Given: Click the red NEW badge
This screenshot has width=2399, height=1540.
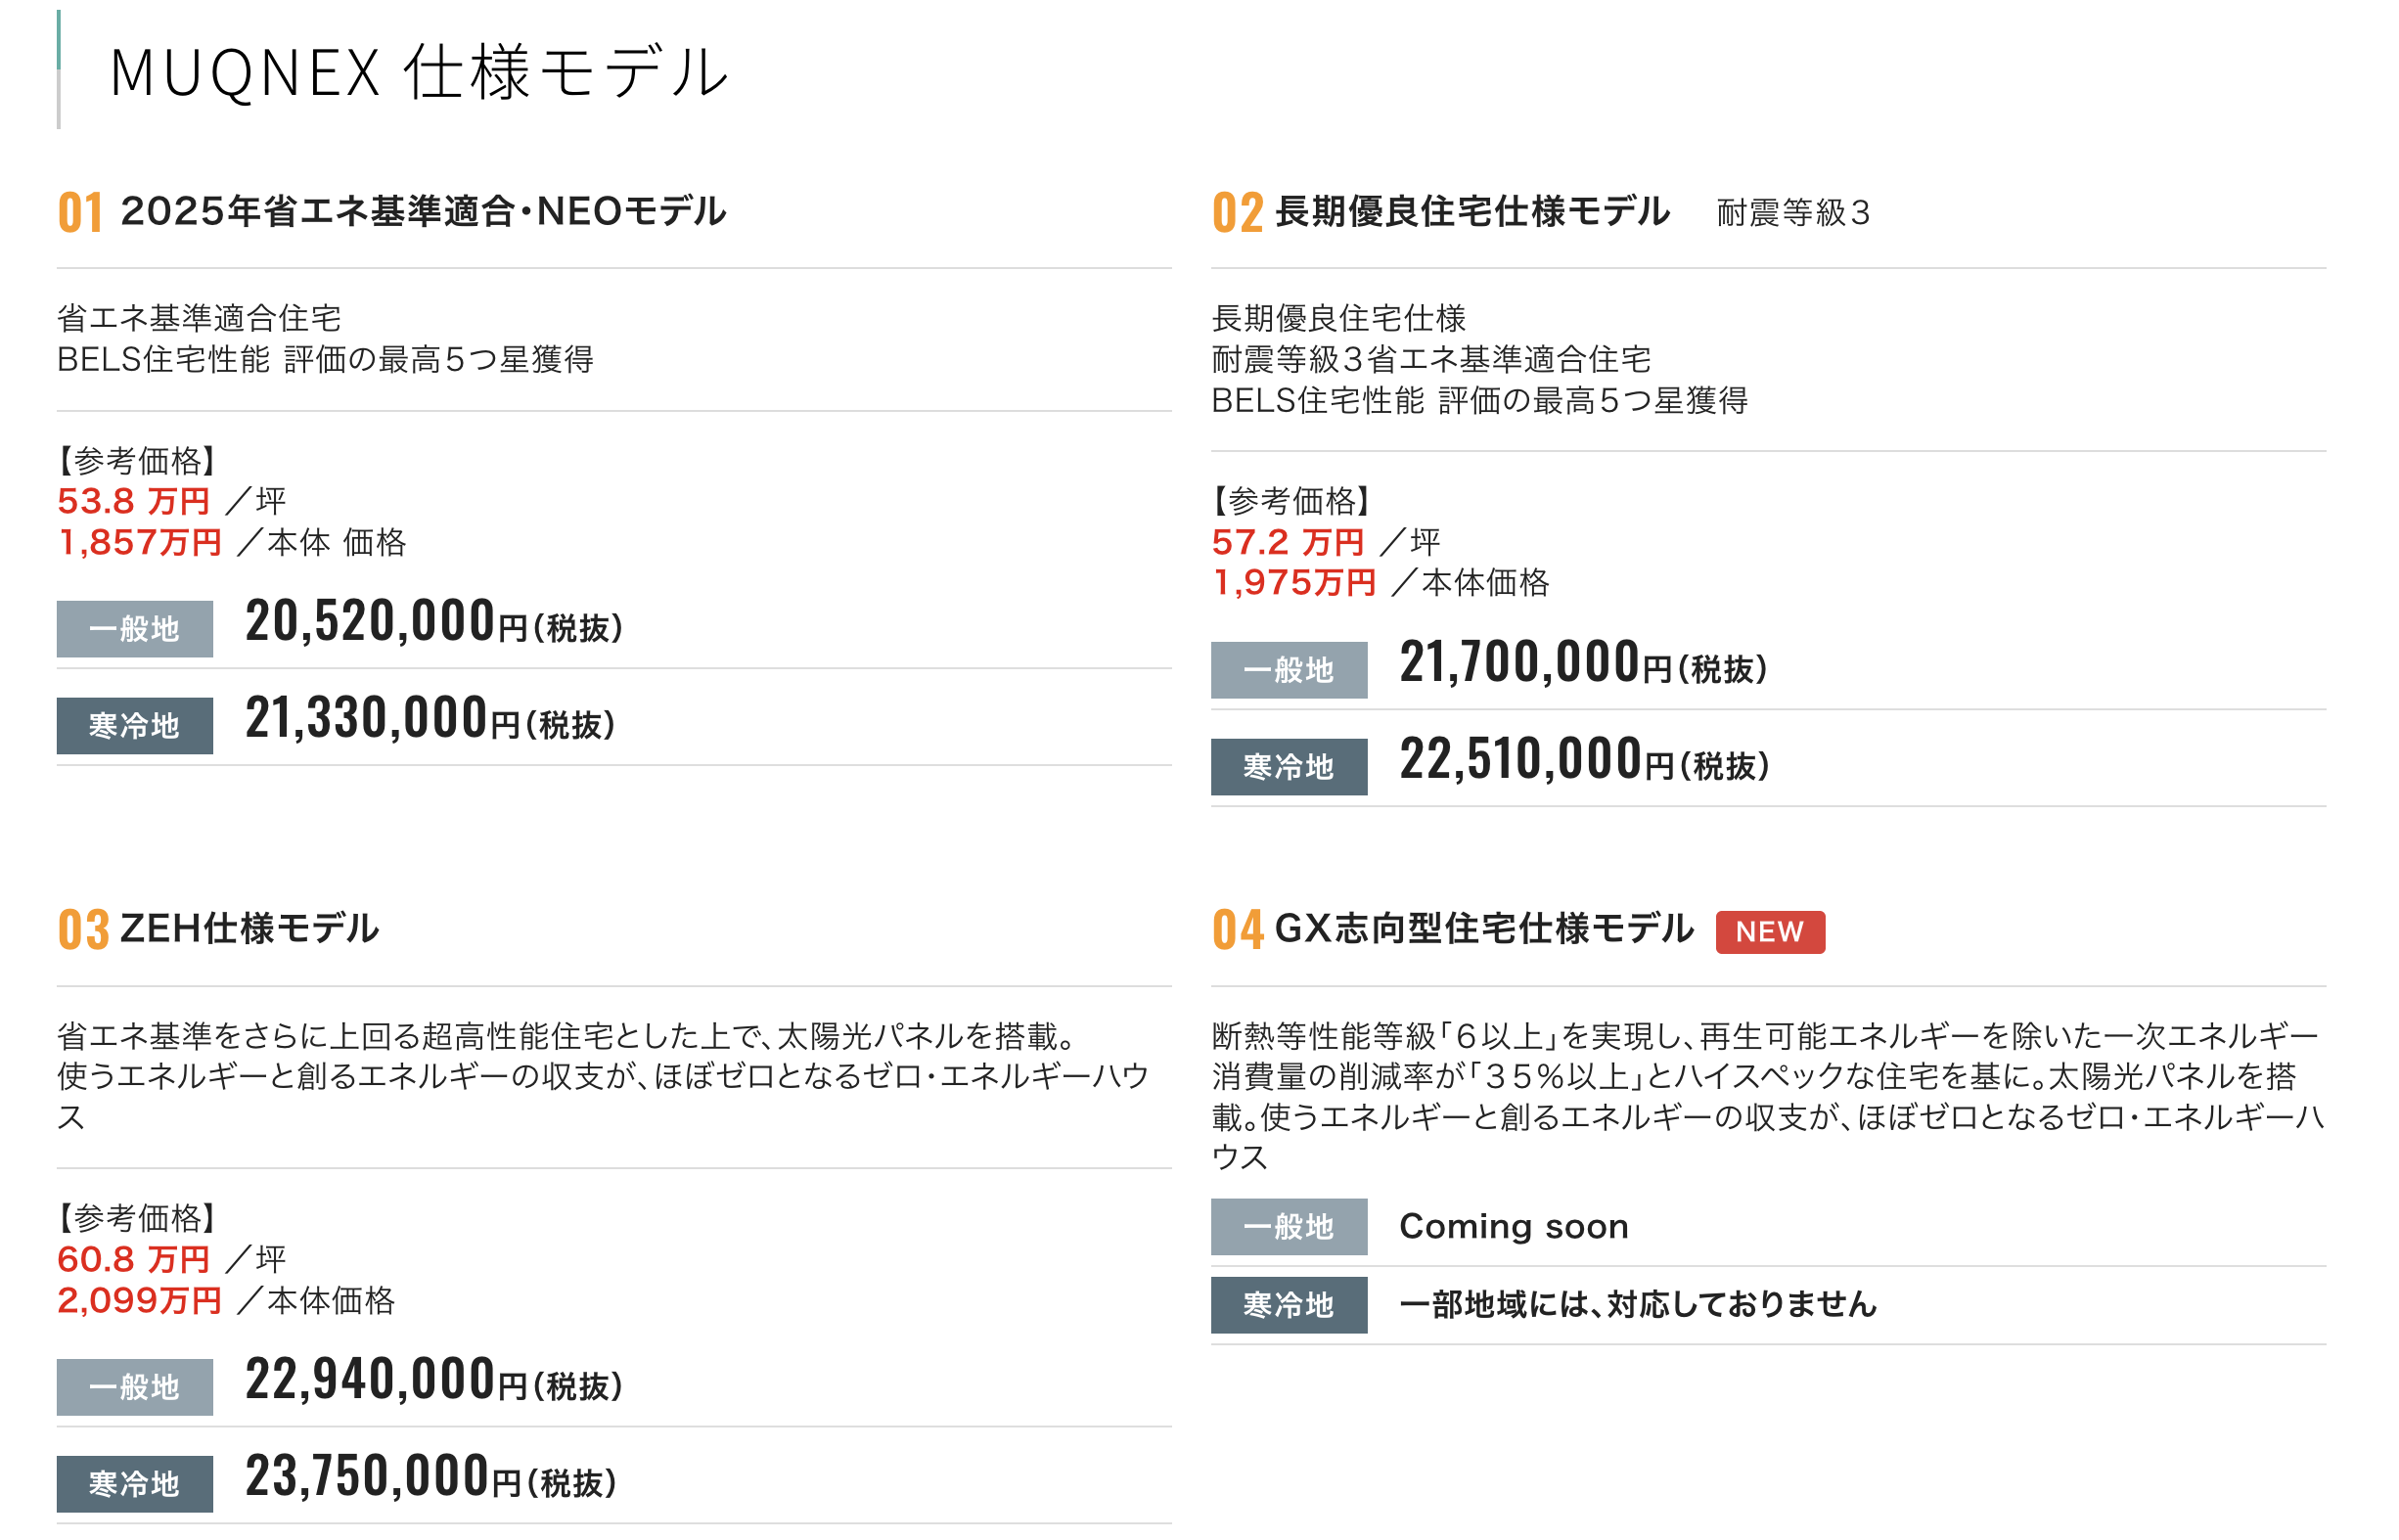Looking at the screenshot, I should [1769, 931].
